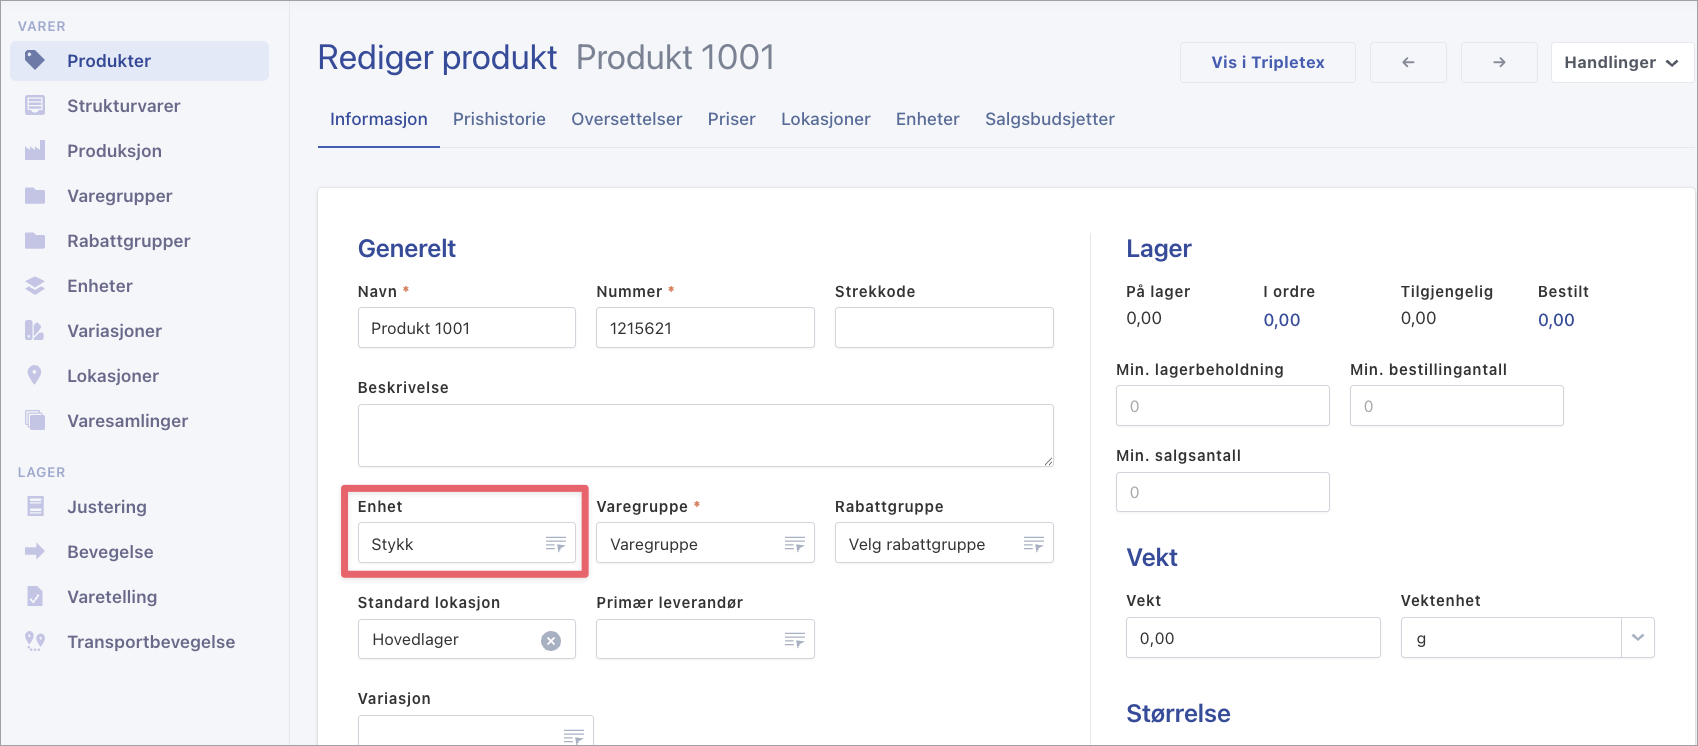The width and height of the screenshot is (1698, 746).
Task: Switch to the Prishistorie tab
Action: 499,119
